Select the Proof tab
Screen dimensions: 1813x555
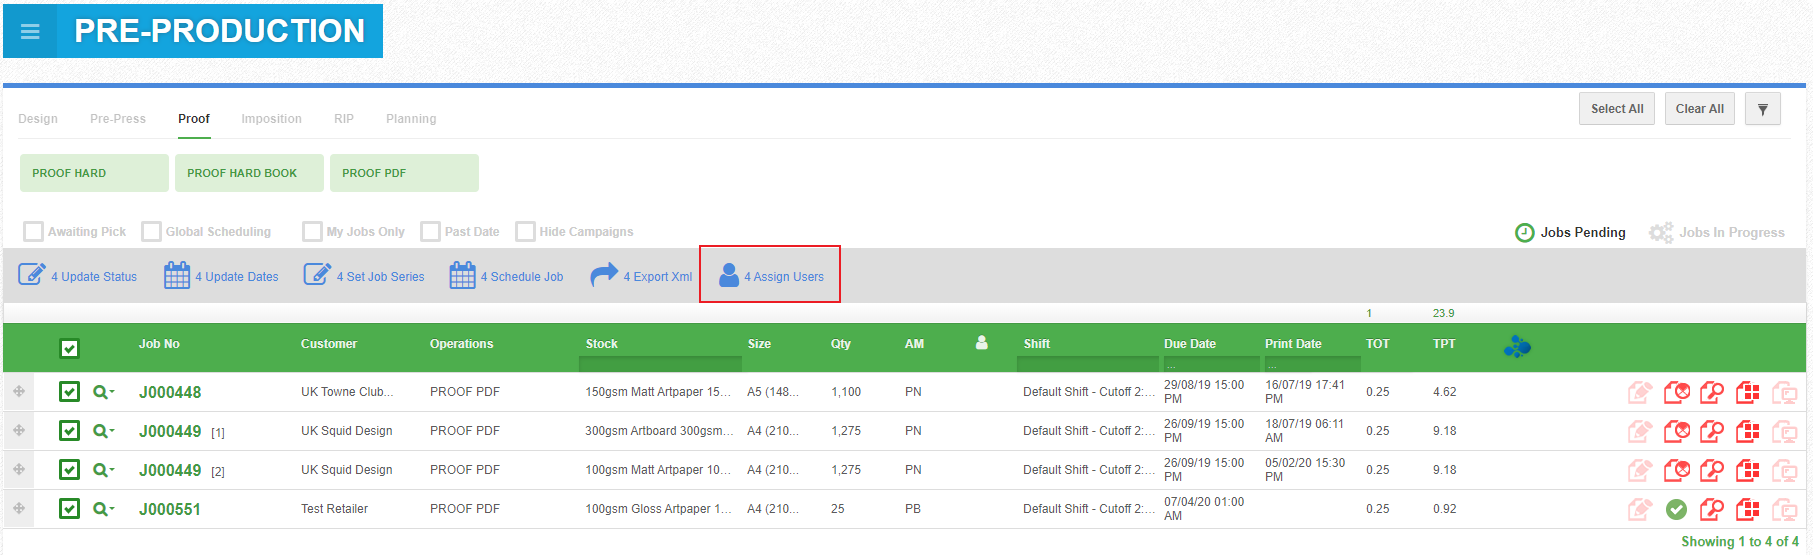[194, 118]
